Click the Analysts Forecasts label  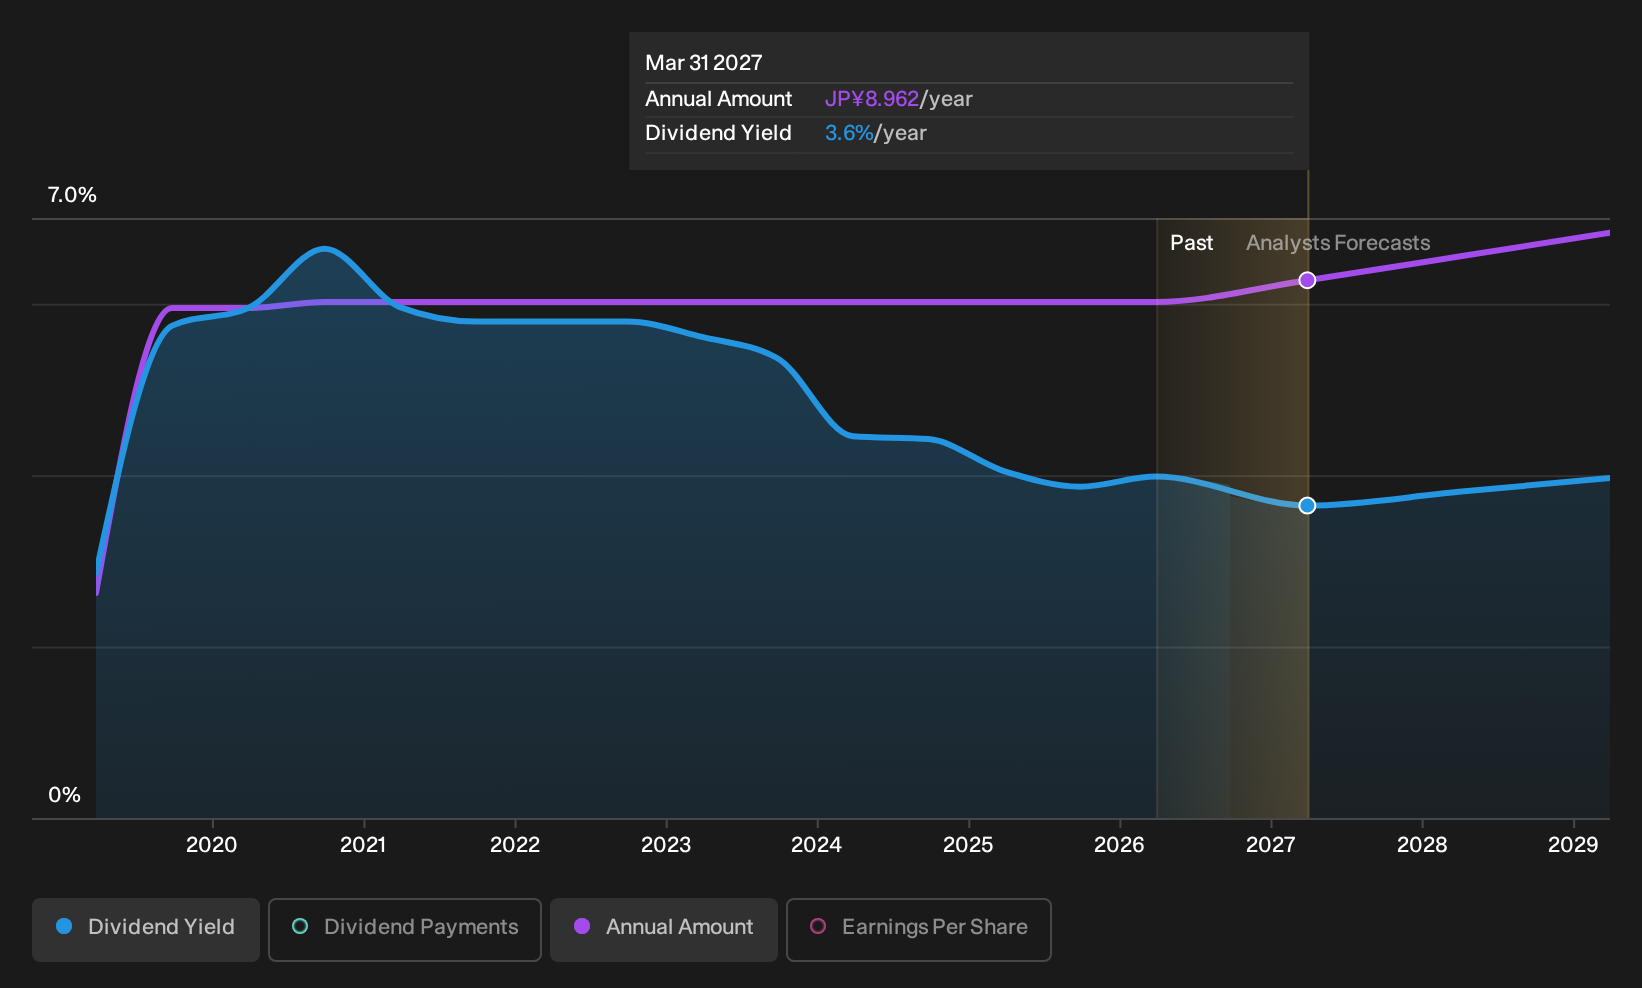click(x=1338, y=243)
